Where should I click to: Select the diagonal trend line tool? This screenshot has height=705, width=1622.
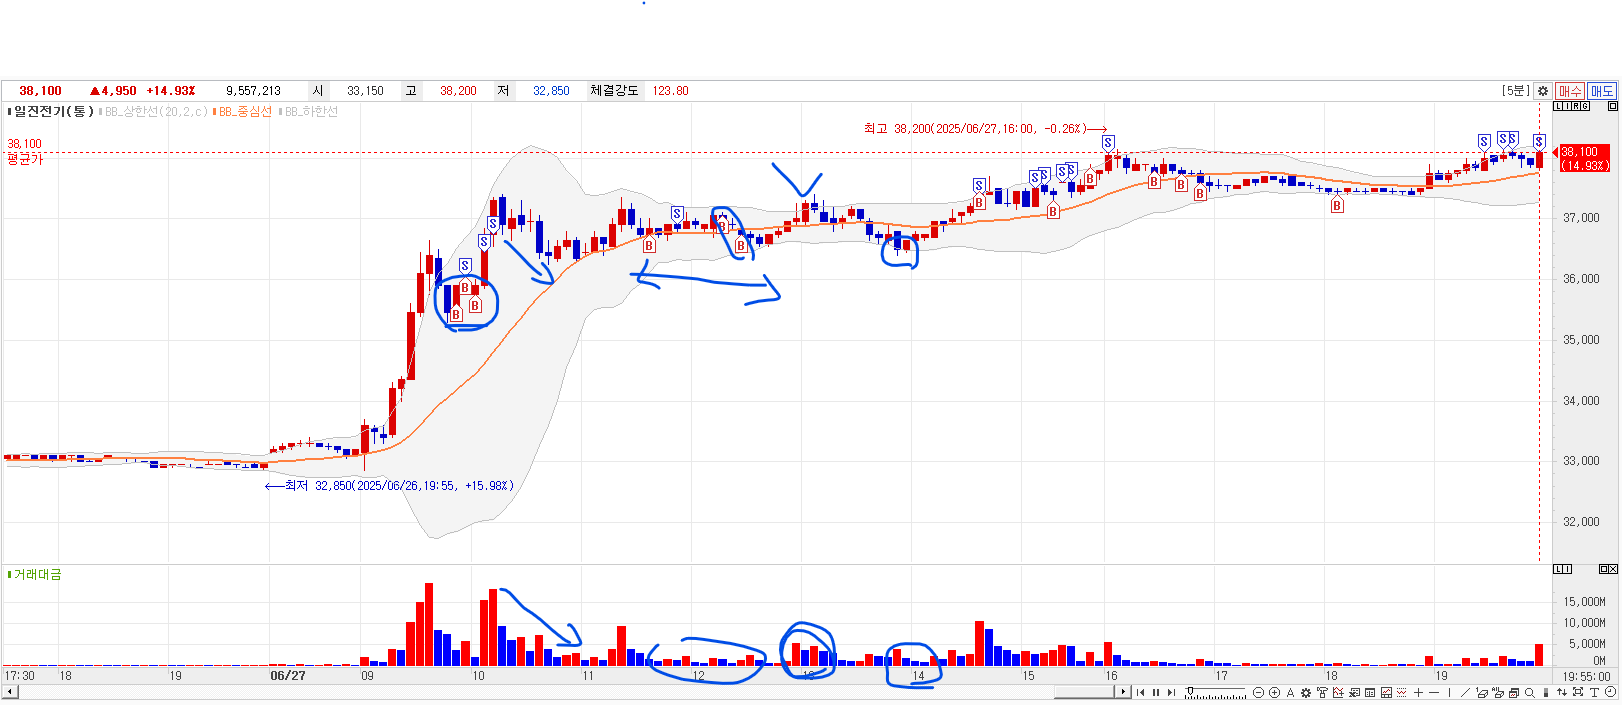[1465, 692]
